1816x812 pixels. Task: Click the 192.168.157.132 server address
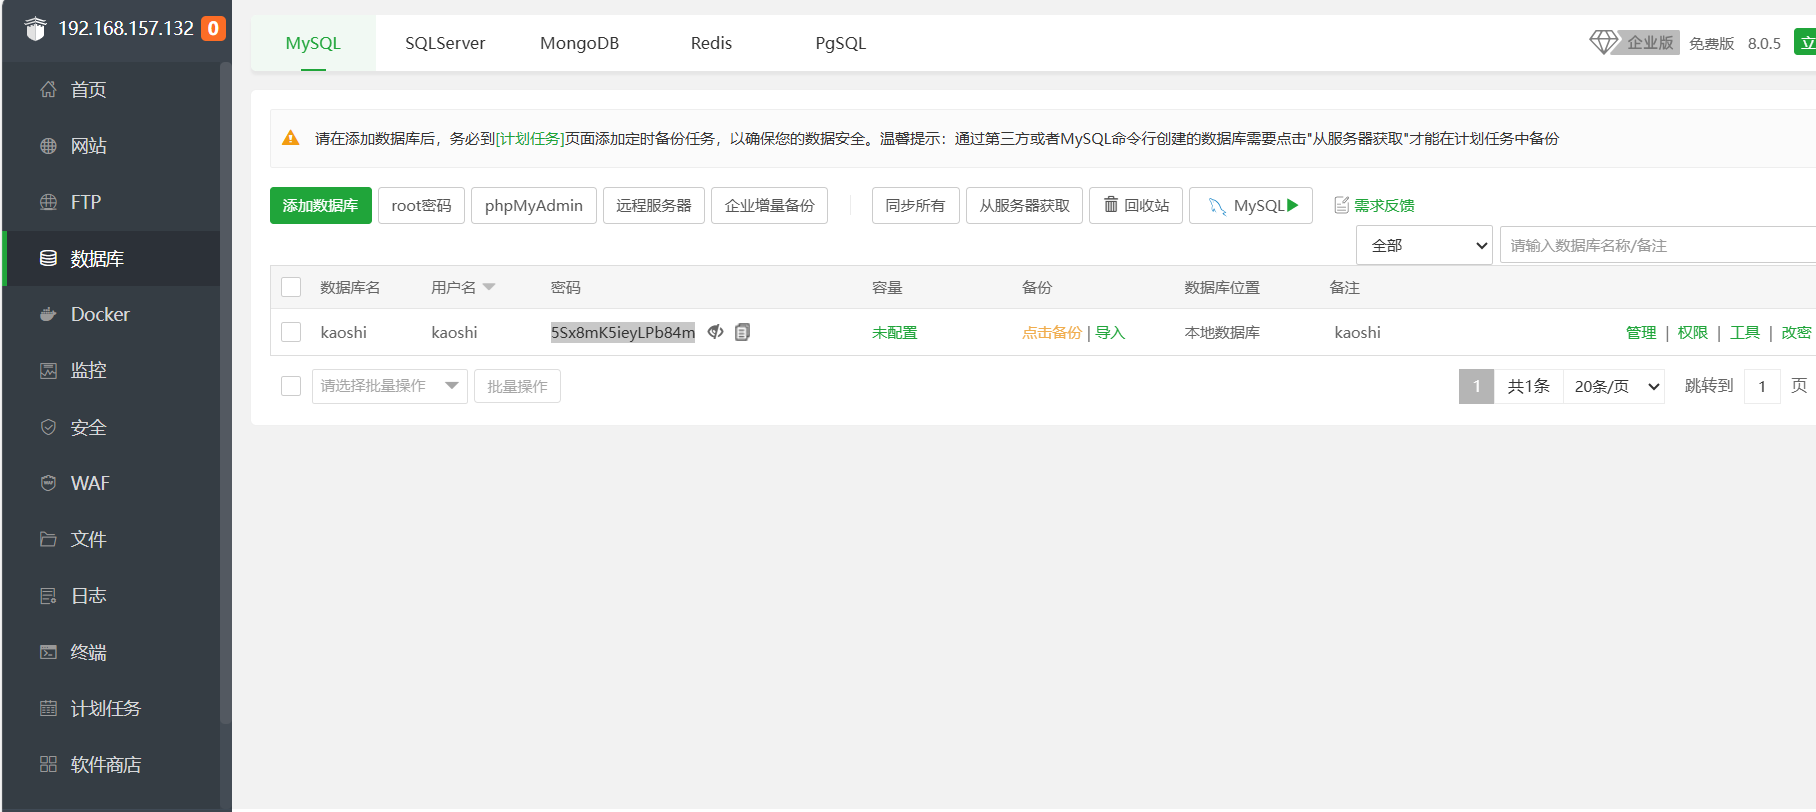click(126, 28)
